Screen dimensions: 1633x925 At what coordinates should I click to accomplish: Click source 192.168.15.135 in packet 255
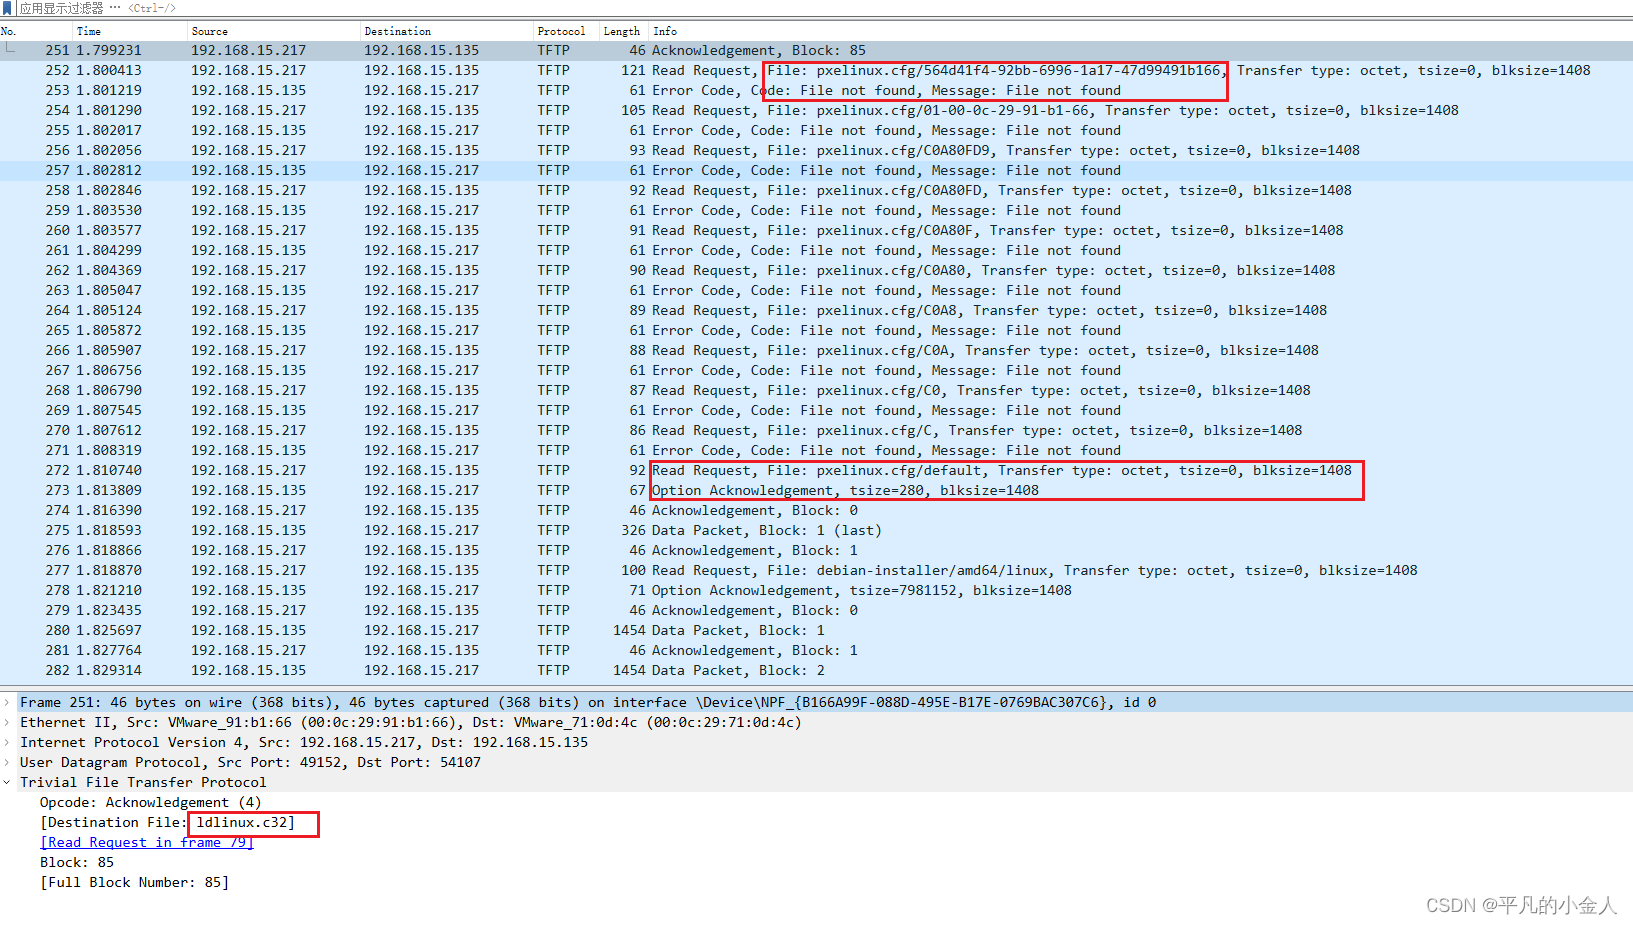pyautogui.click(x=249, y=130)
